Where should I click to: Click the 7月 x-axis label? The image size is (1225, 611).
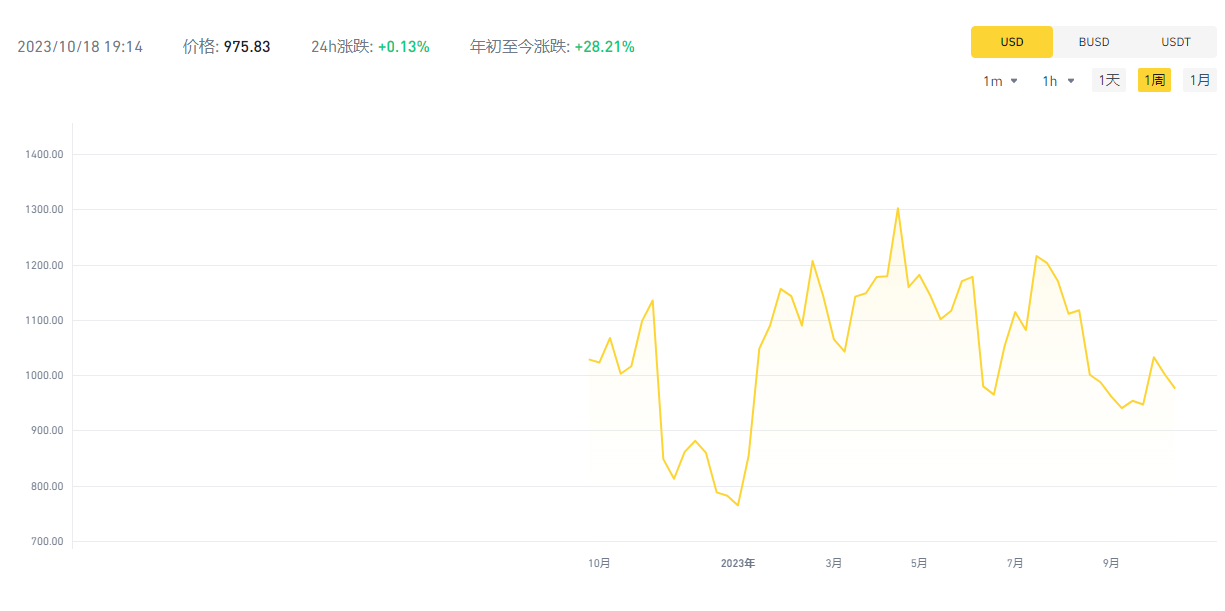(x=1015, y=563)
